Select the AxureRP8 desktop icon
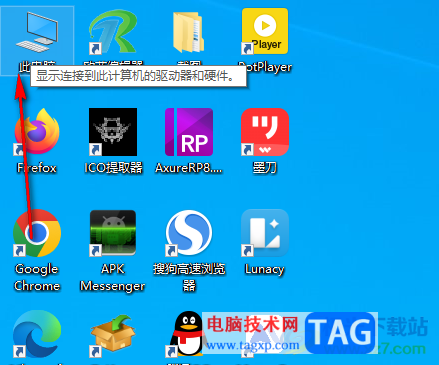This screenshot has width=439, height=365. (189, 132)
